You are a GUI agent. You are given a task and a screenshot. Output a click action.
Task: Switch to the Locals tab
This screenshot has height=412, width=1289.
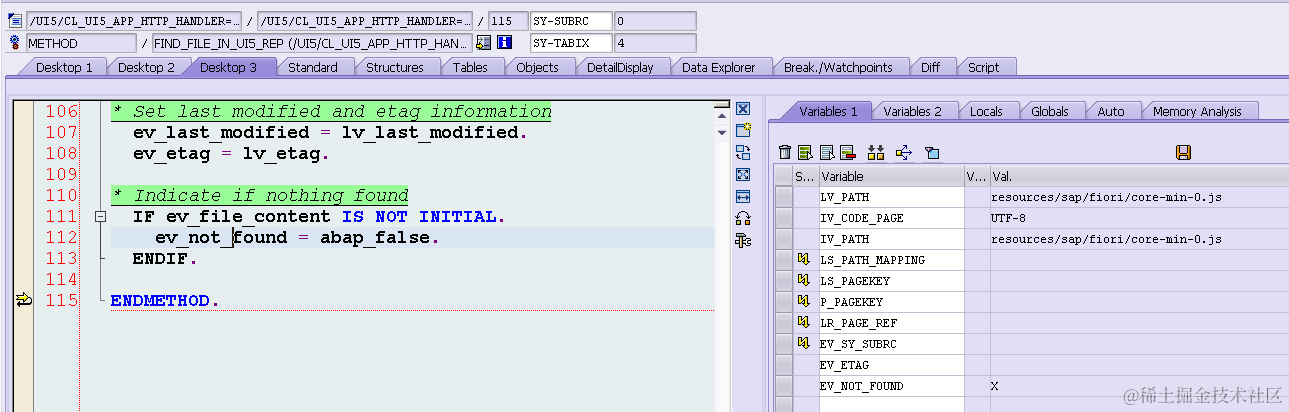click(x=986, y=112)
